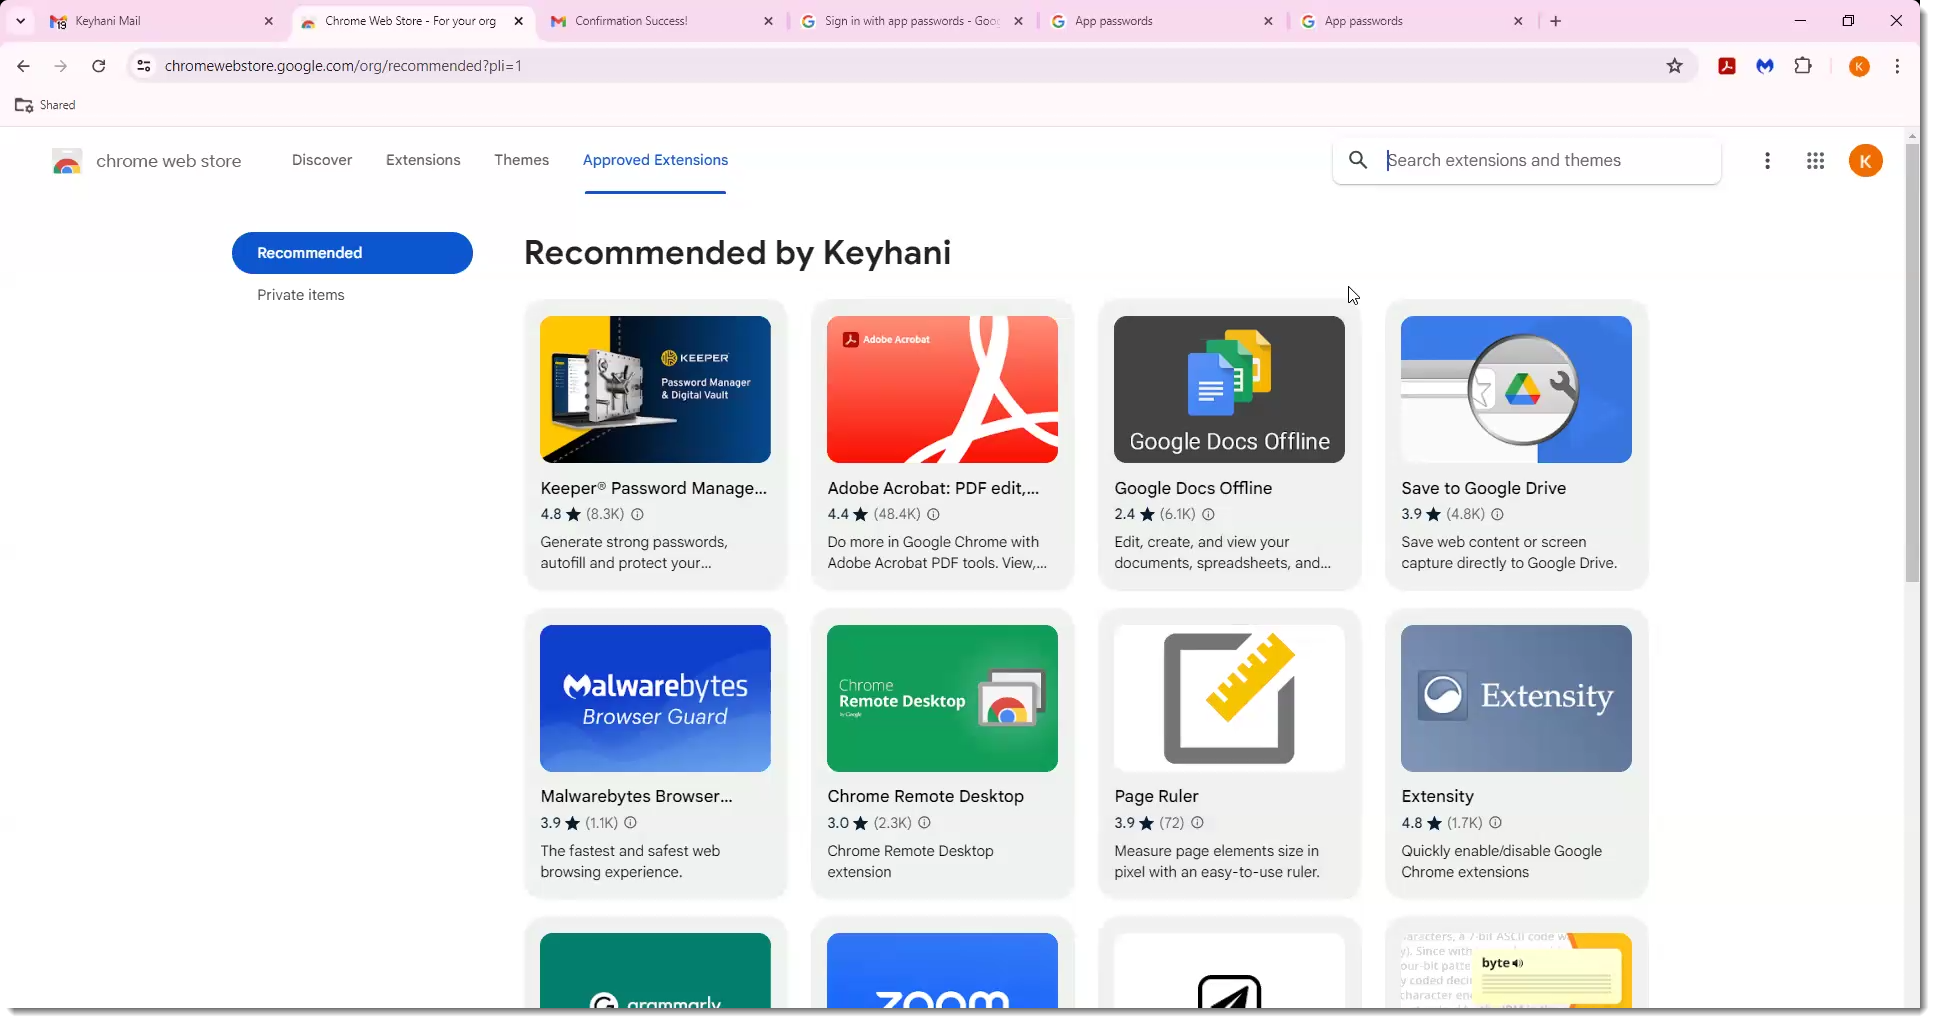Screen dimensions: 1935x1023
Task: Open Chrome's three-dot browser menu
Action: point(1897,66)
